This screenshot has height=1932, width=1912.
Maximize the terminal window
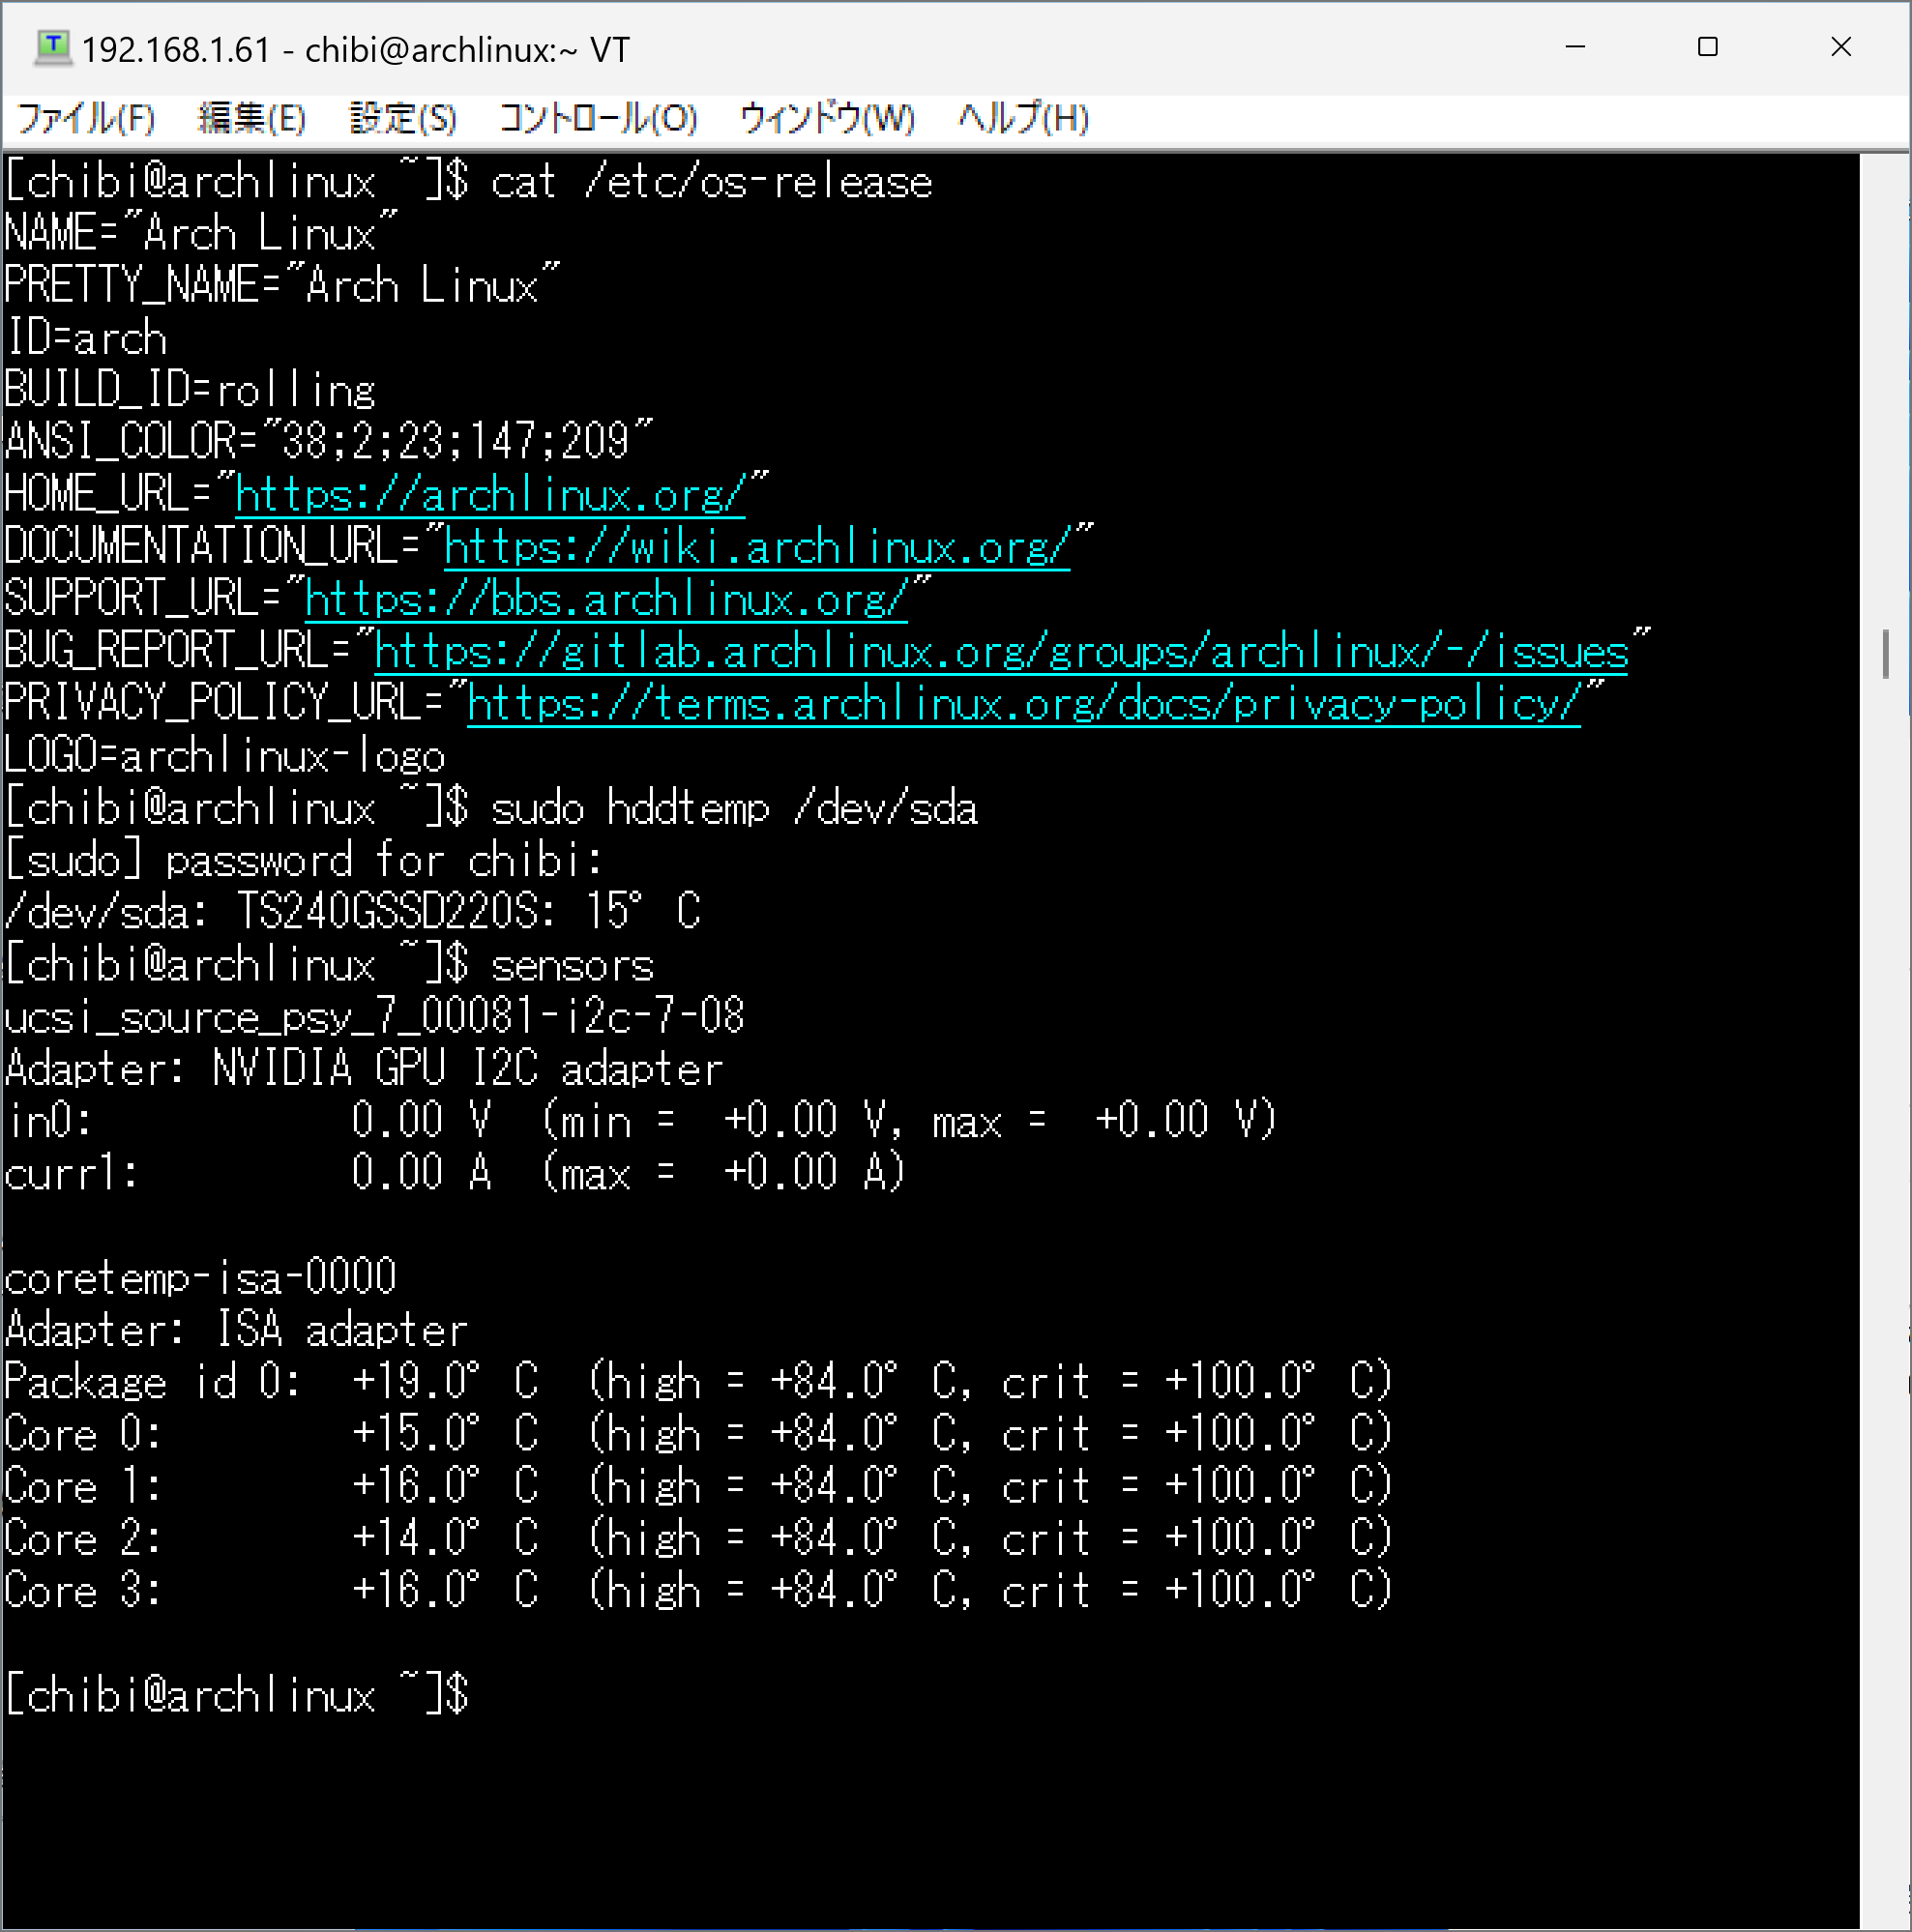coord(1708,47)
